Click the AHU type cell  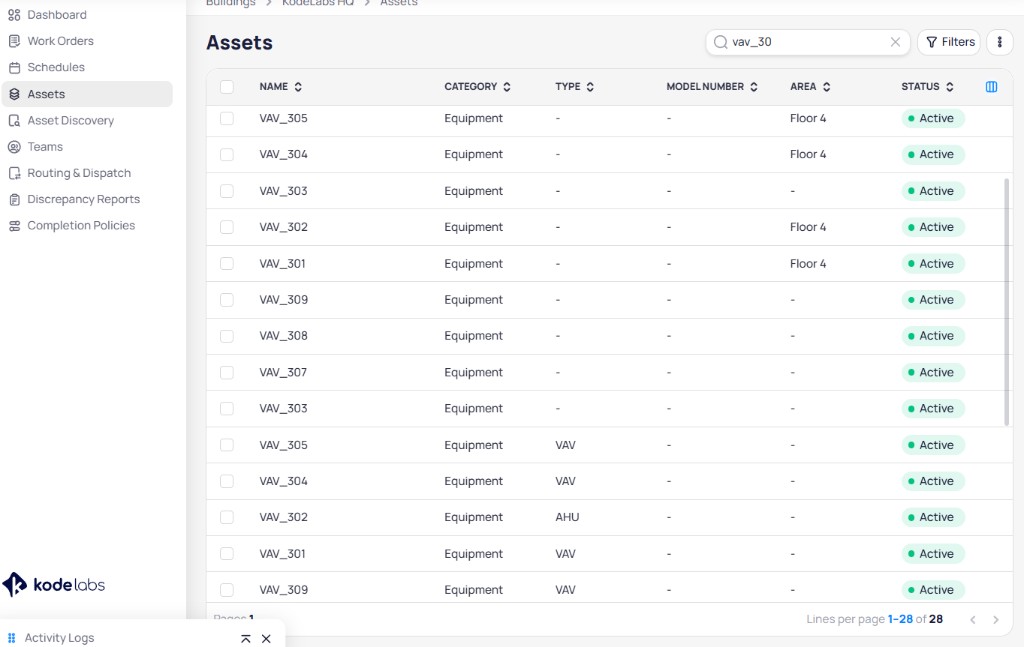(x=567, y=517)
